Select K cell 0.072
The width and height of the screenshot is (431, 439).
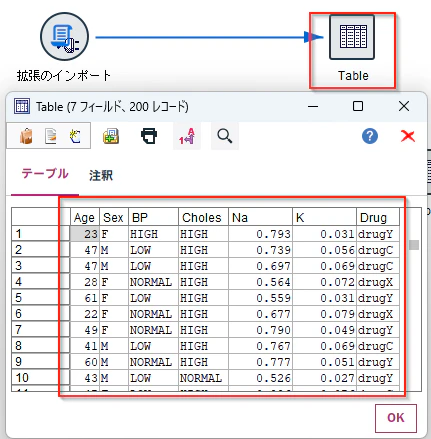[324, 282]
